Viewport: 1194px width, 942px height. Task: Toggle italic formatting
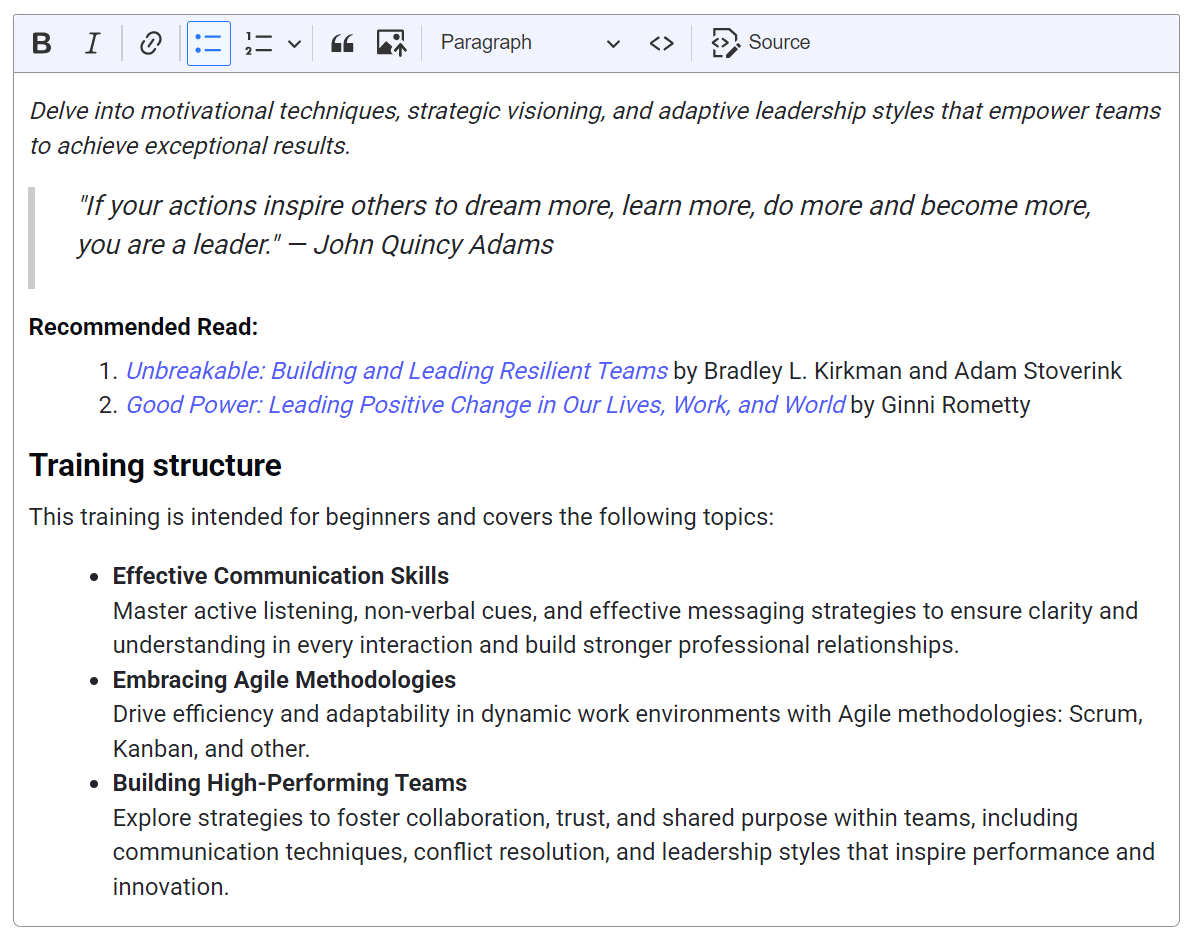(x=92, y=43)
